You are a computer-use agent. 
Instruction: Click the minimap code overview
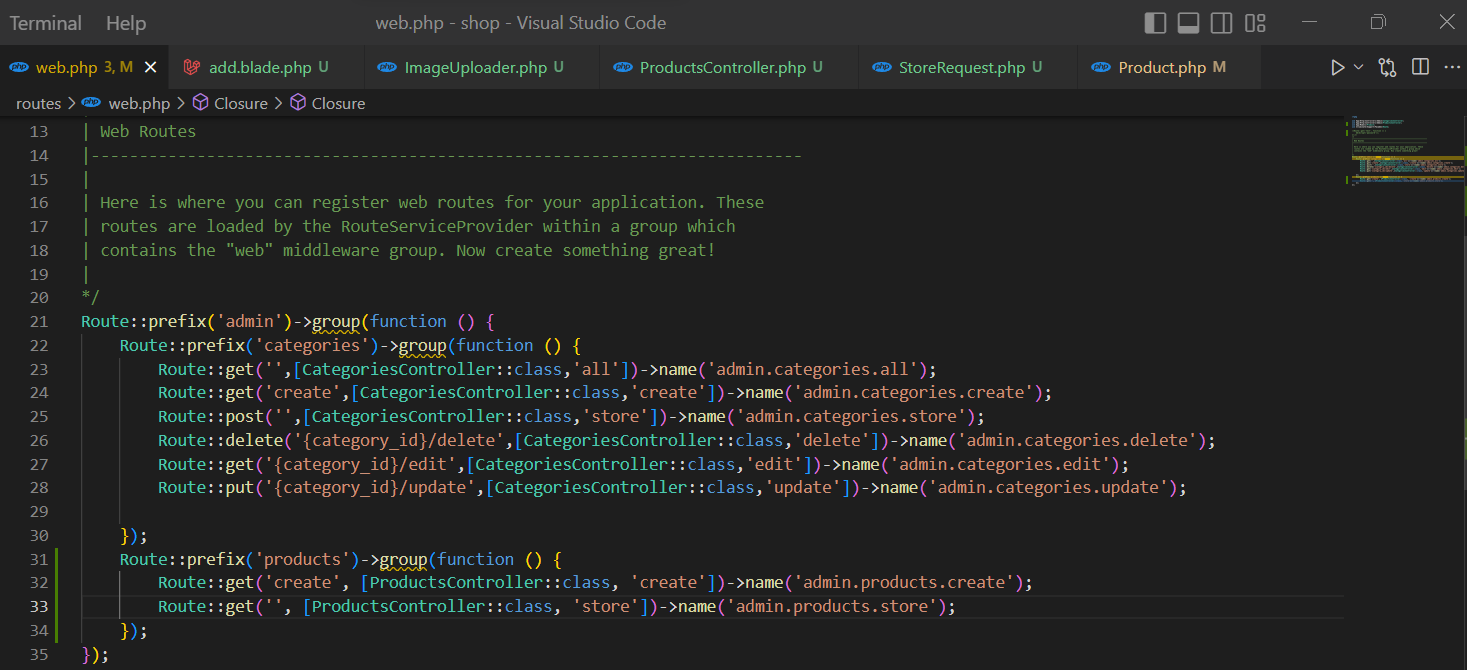point(1407,153)
